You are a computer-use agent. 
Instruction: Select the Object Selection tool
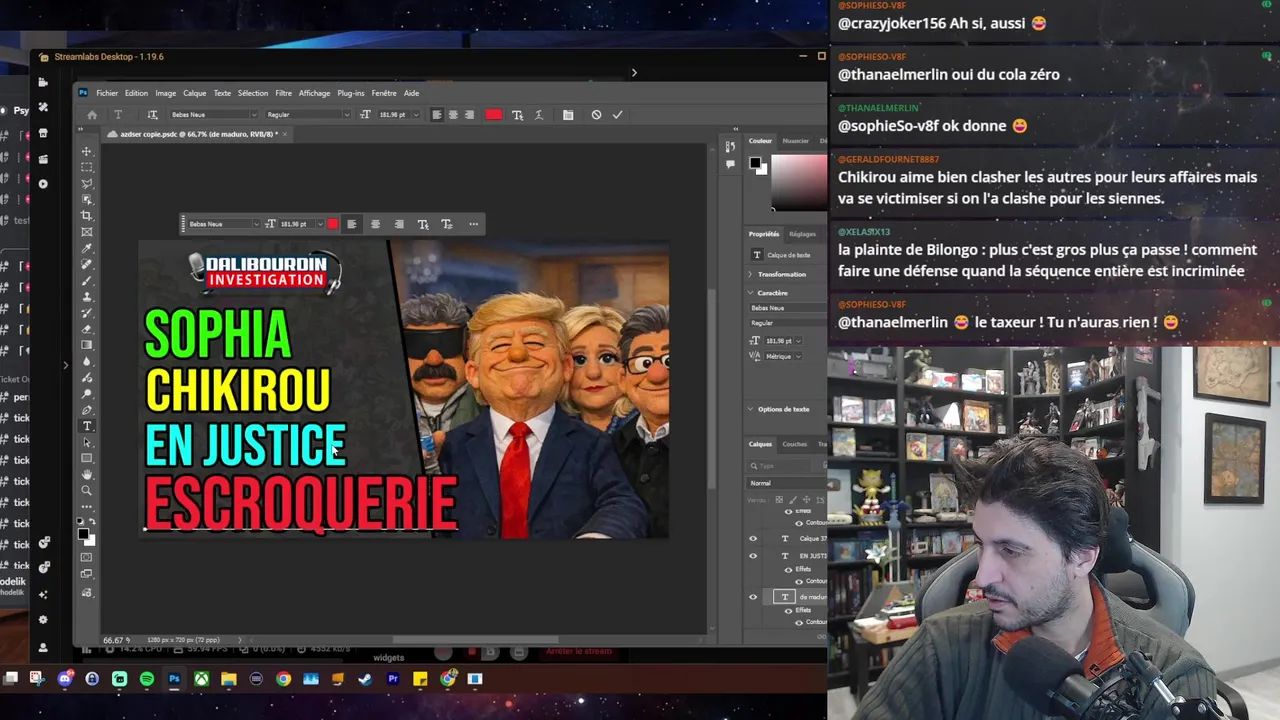[x=87, y=200]
